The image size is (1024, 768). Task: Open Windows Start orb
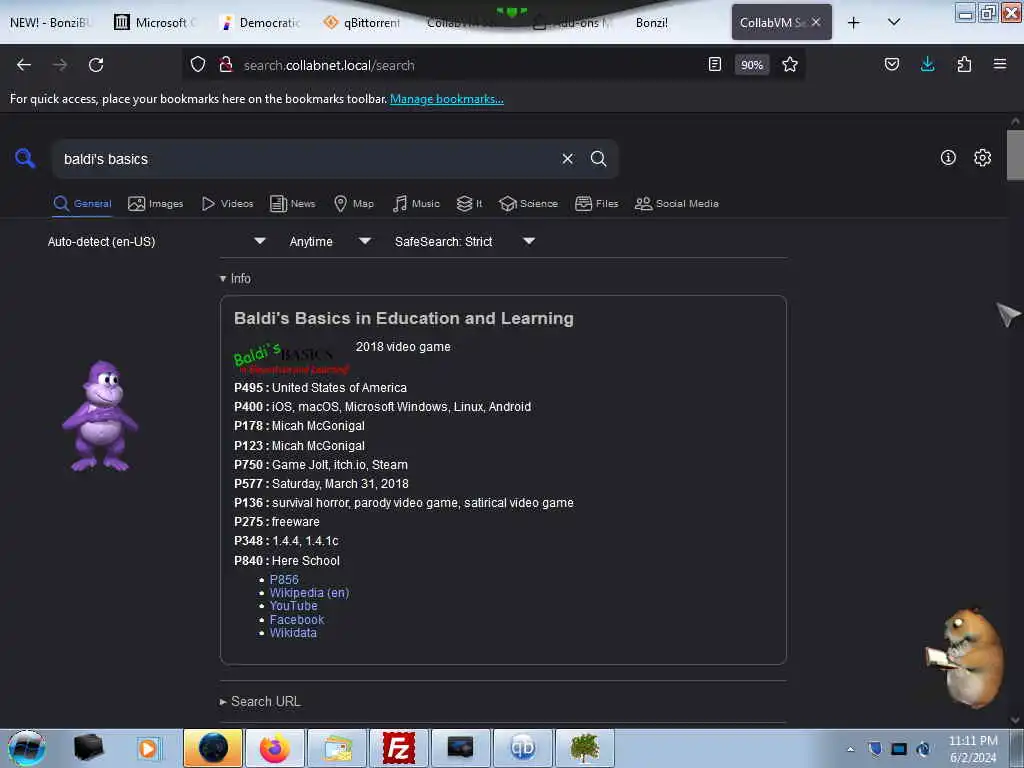tap(26, 748)
